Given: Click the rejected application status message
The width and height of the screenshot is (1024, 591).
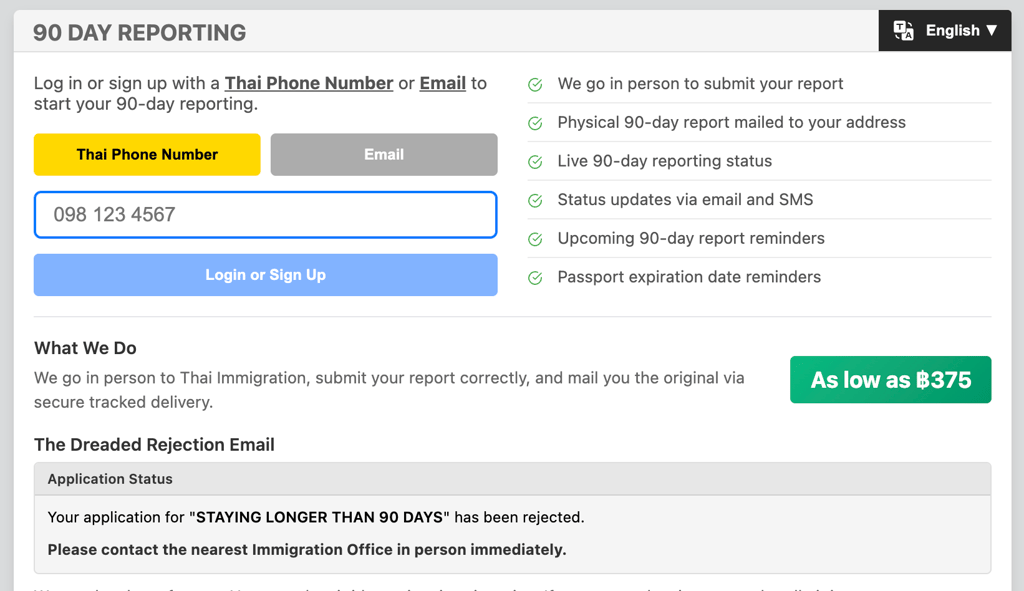Looking at the screenshot, I should (x=316, y=518).
